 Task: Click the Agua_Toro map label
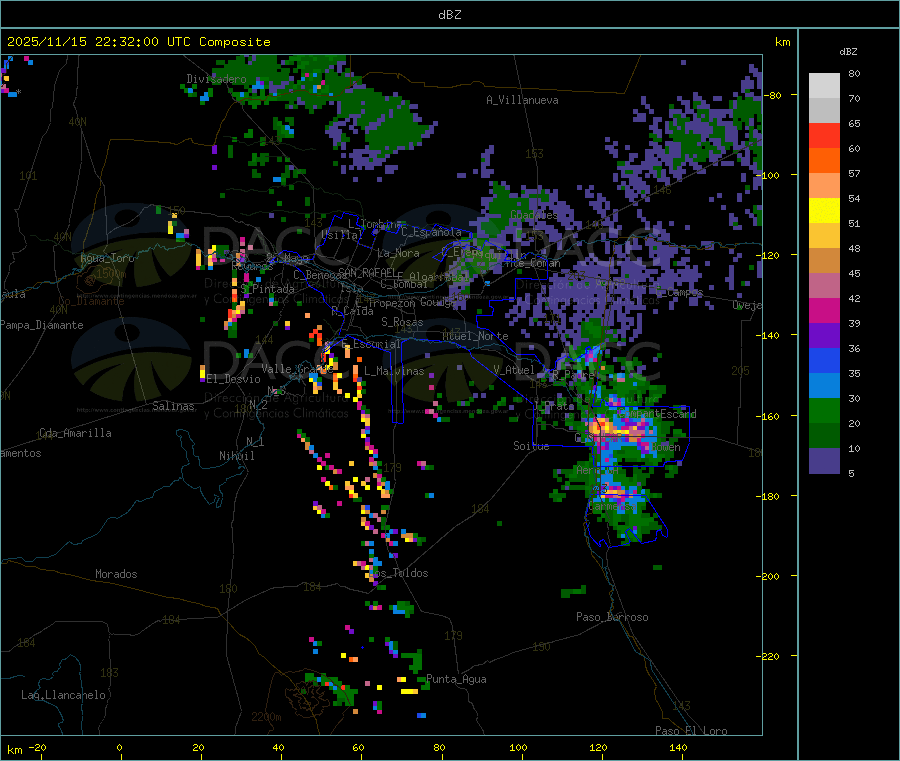pos(107,258)
